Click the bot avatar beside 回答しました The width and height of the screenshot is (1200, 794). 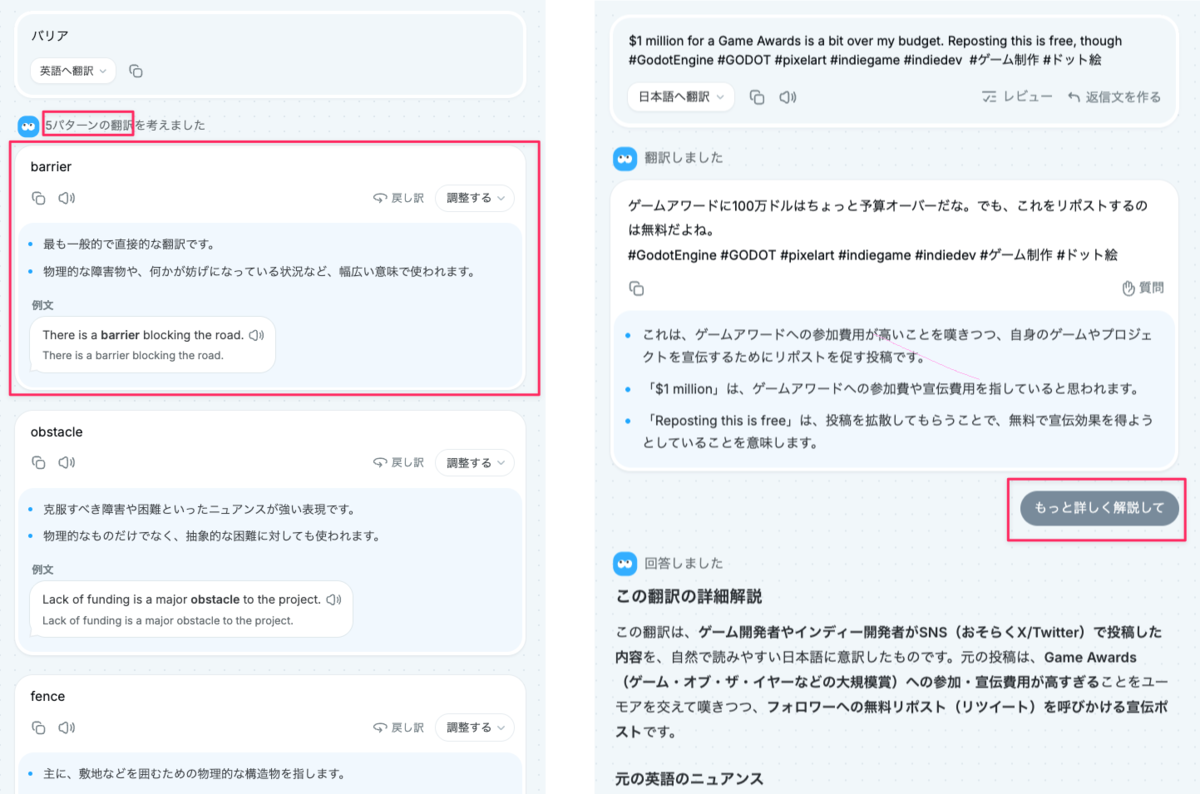point(624,564)
